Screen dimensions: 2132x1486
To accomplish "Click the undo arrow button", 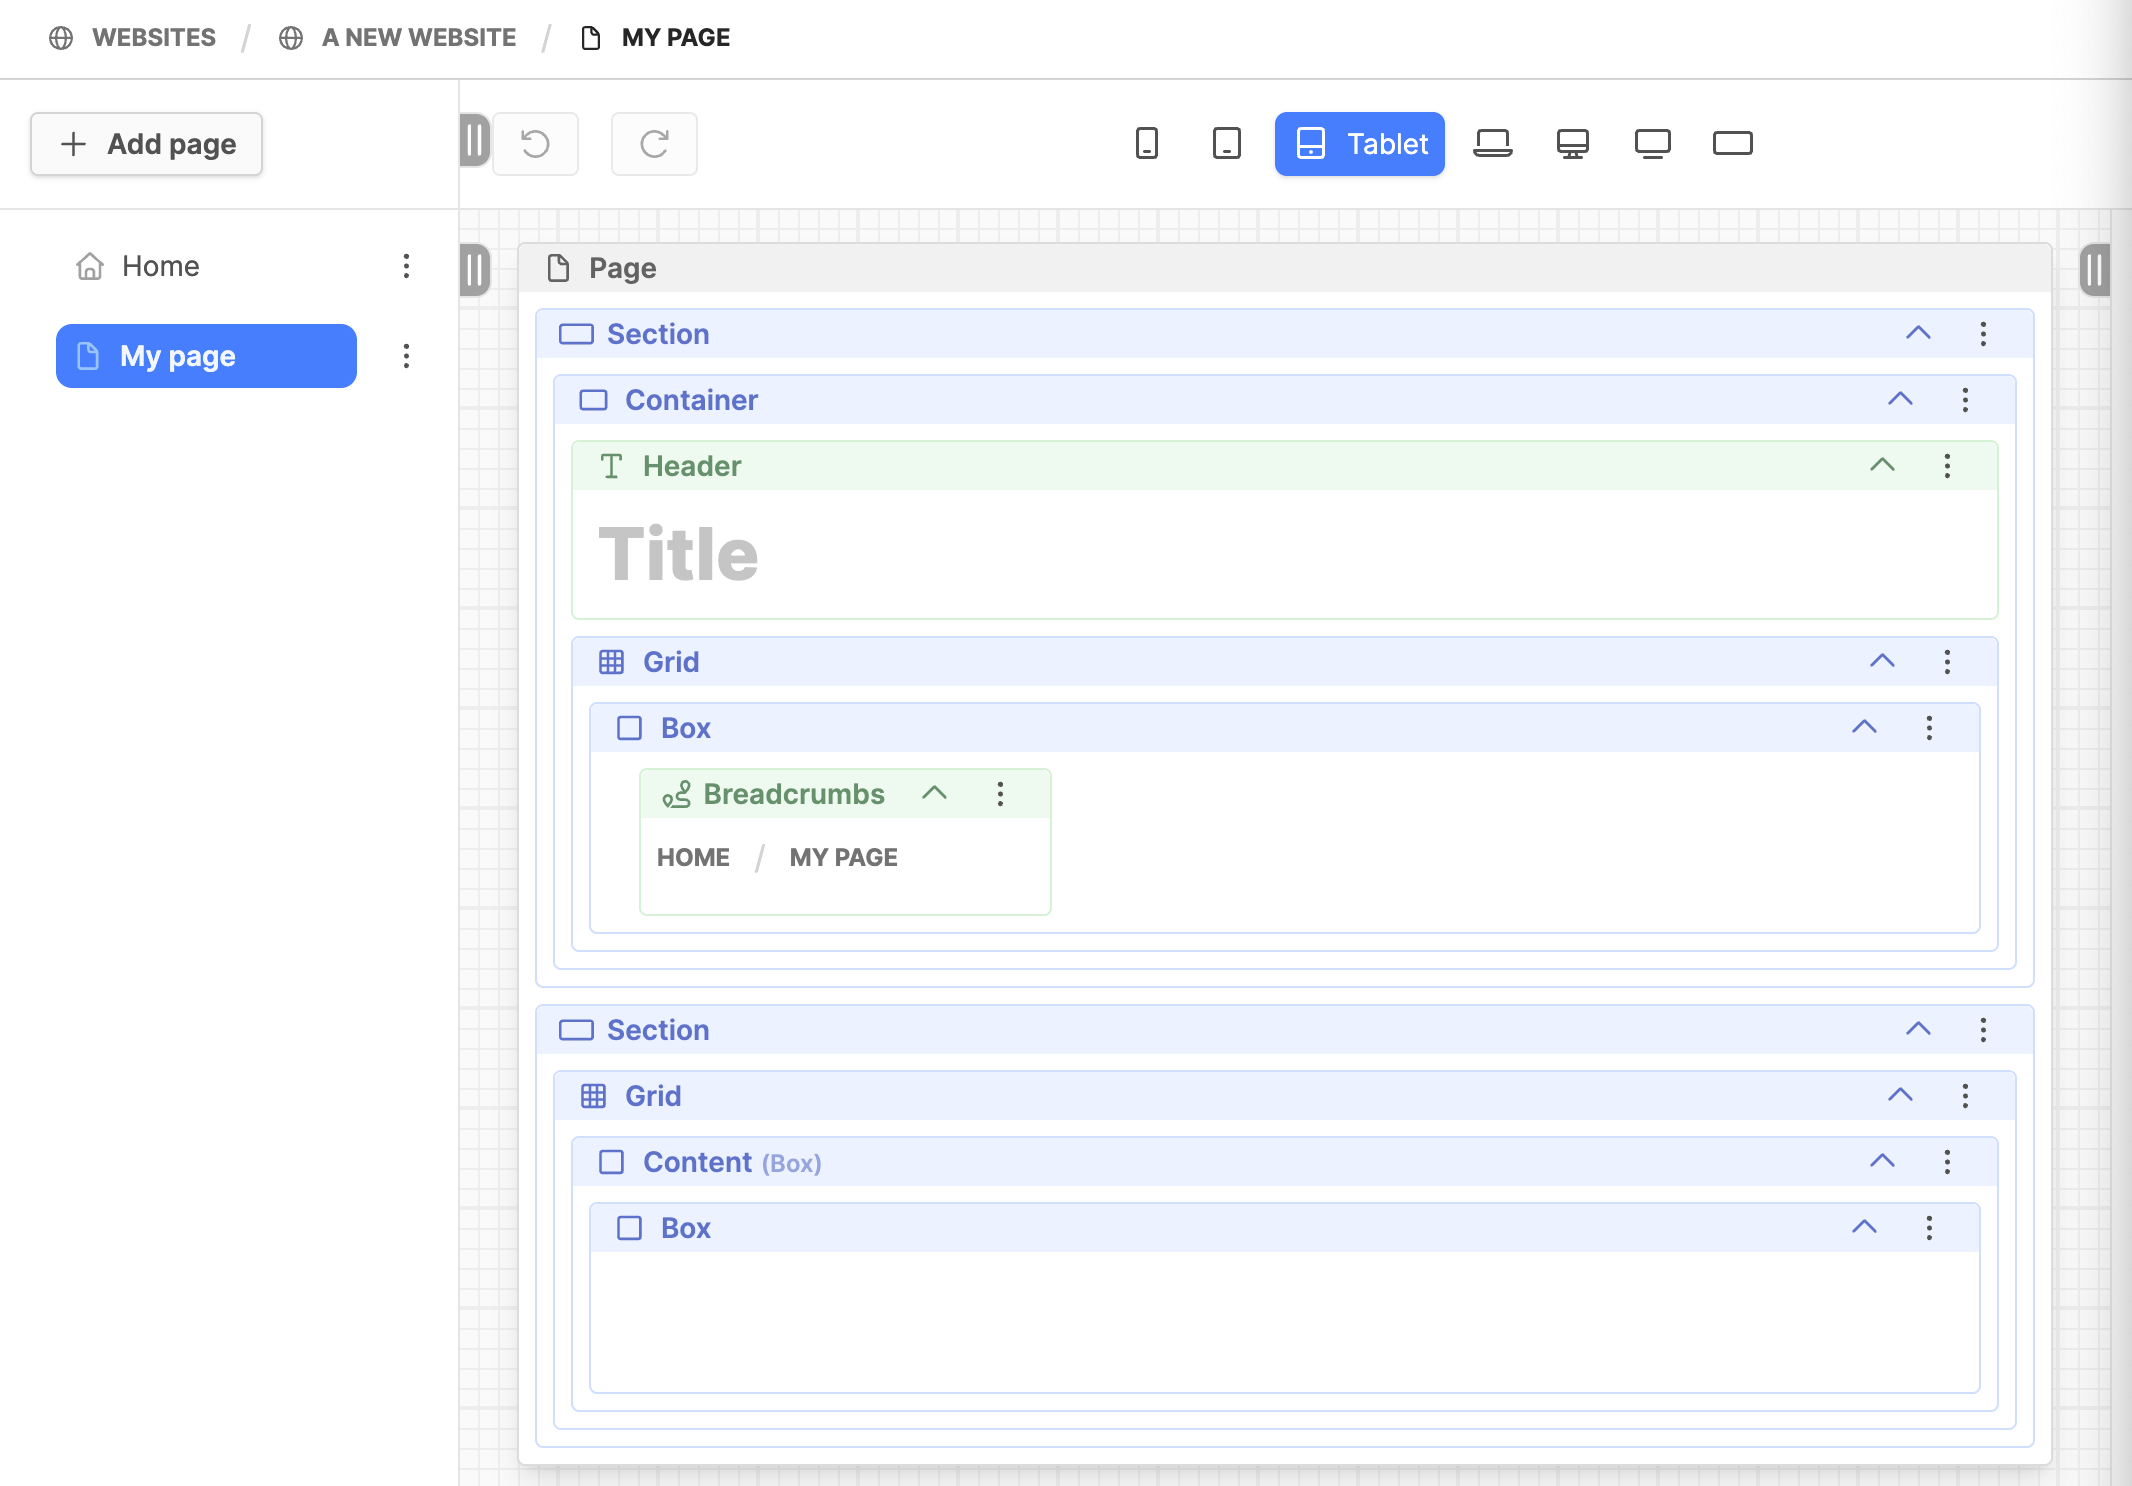I will coord(535,144).
